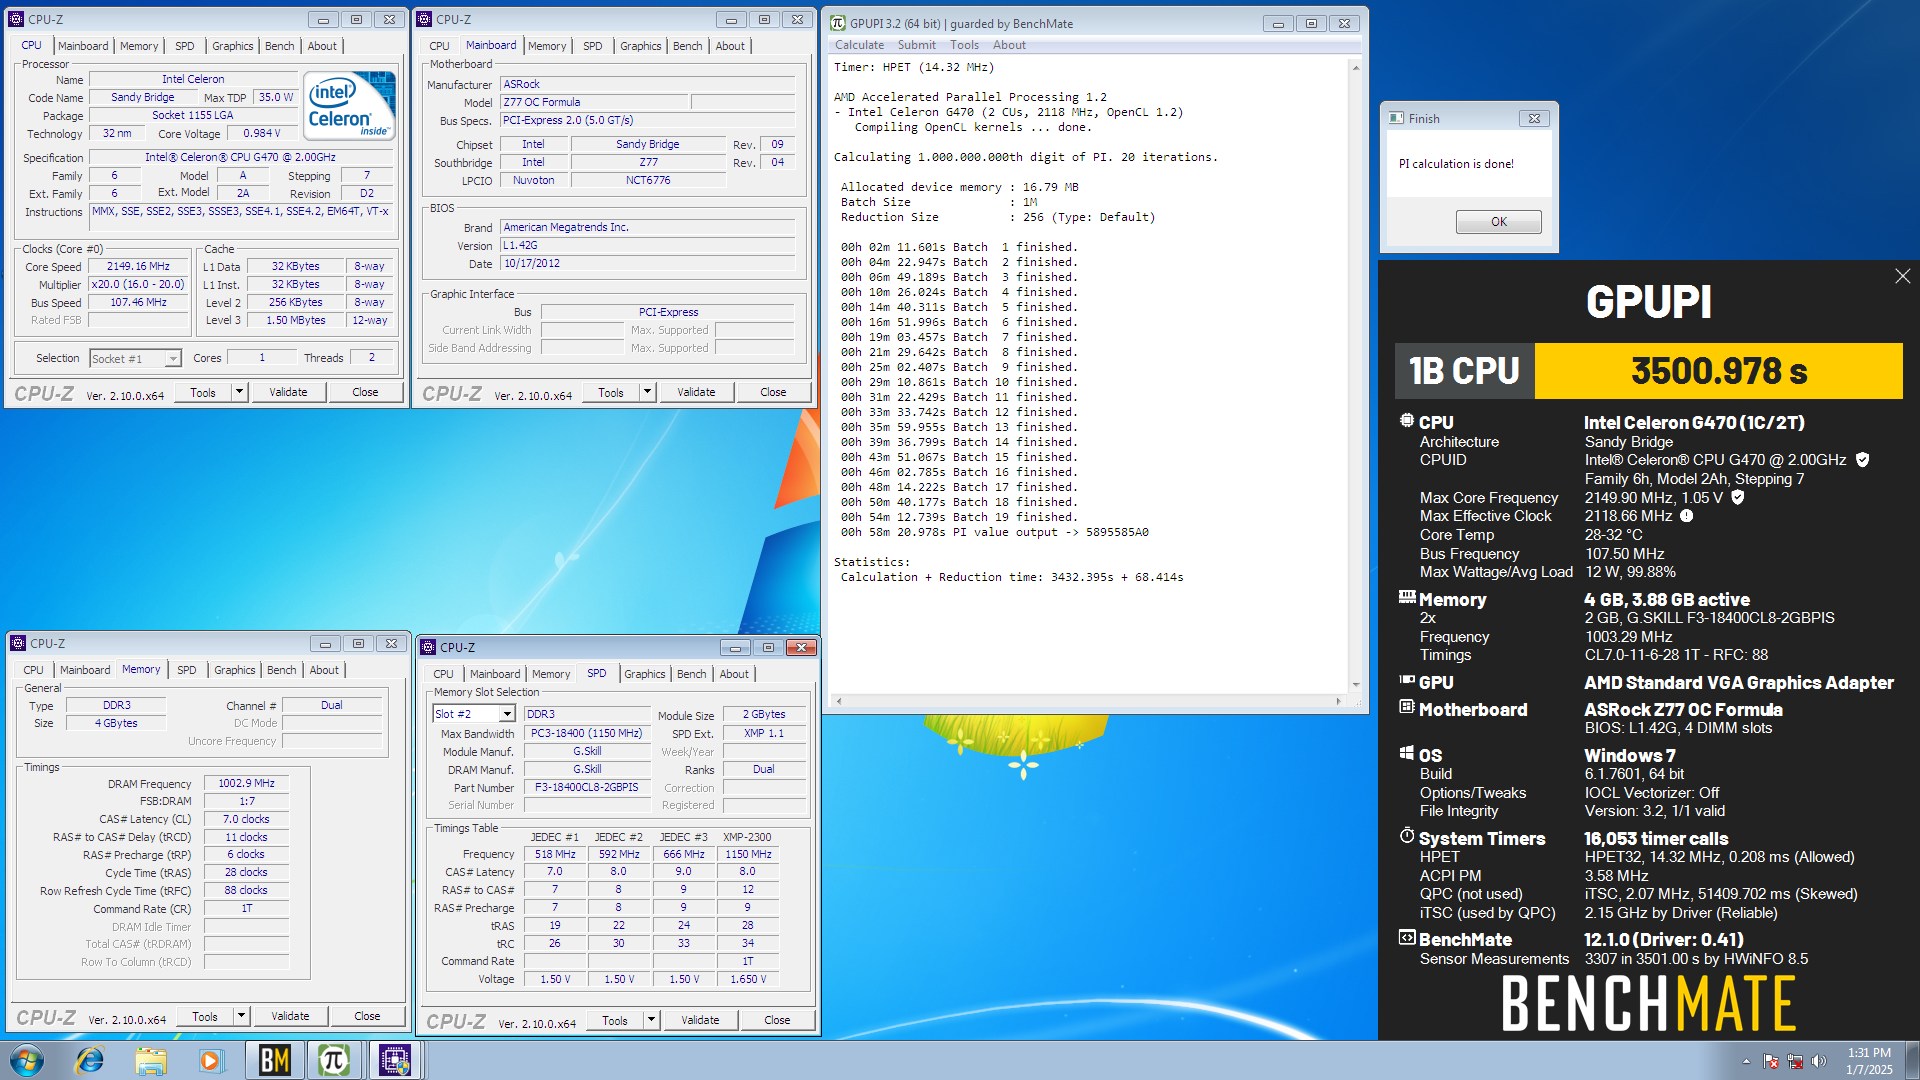Click 'PI value output -> 5895585A0' log line
The width and height of the screenshot is (1920, 1080).
click(1051, 532)
